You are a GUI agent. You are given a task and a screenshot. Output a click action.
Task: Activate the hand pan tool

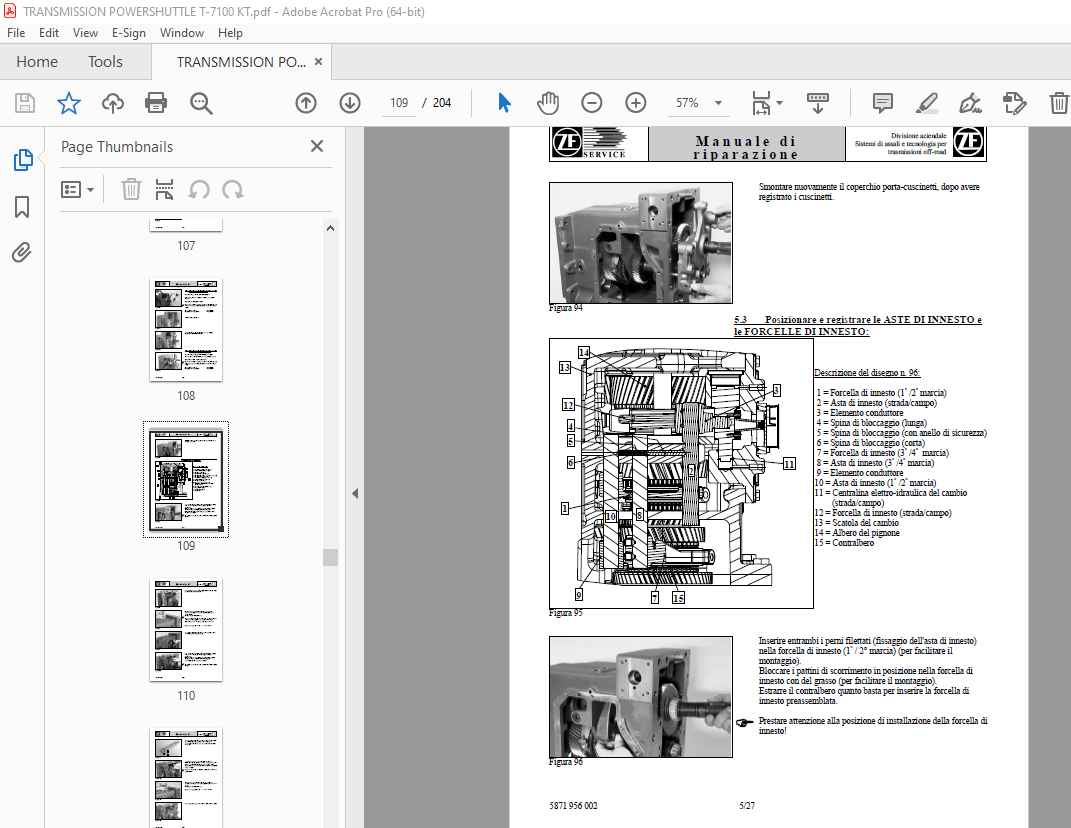548,103
